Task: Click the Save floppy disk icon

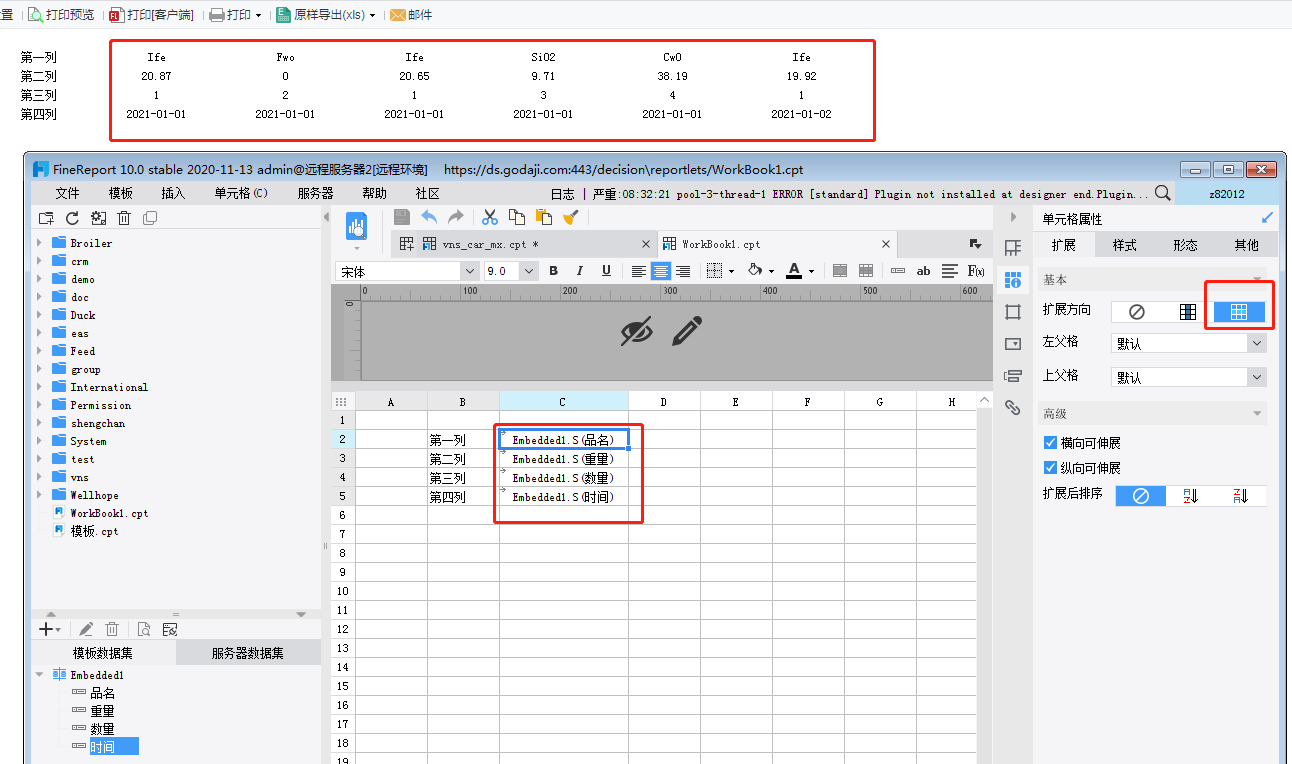Action: point(402,217)
